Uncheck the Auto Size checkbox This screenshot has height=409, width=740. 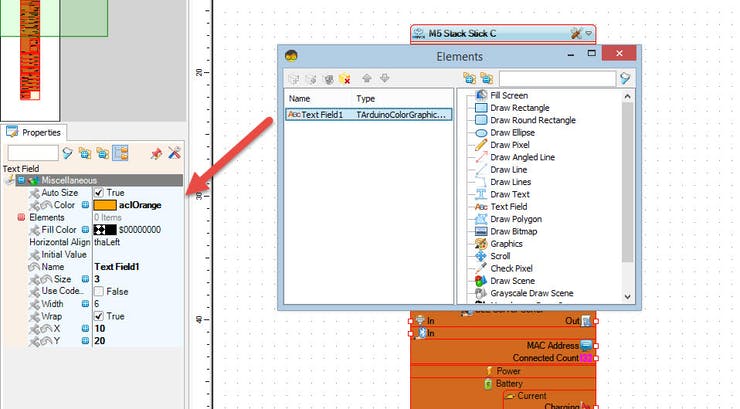pos(99,192)
